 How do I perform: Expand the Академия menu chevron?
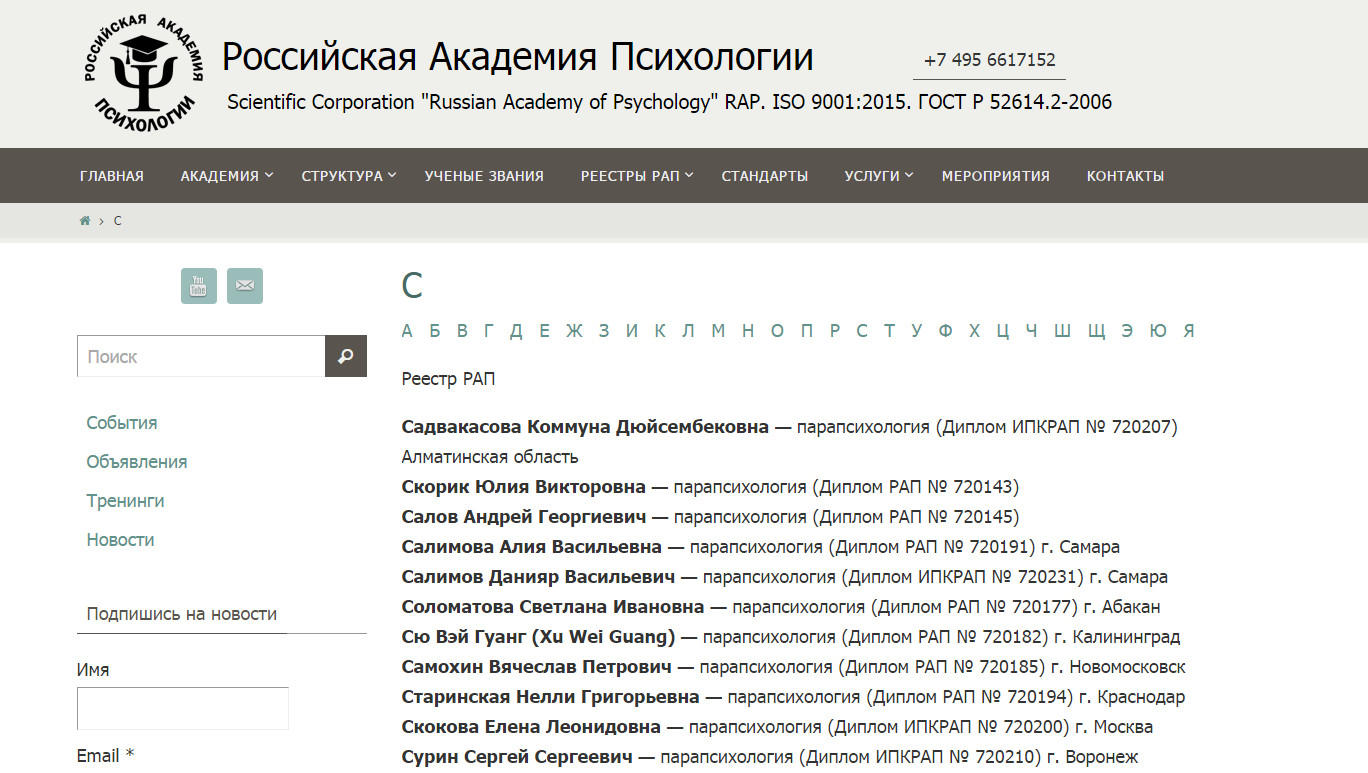click(x=269, y=175)
